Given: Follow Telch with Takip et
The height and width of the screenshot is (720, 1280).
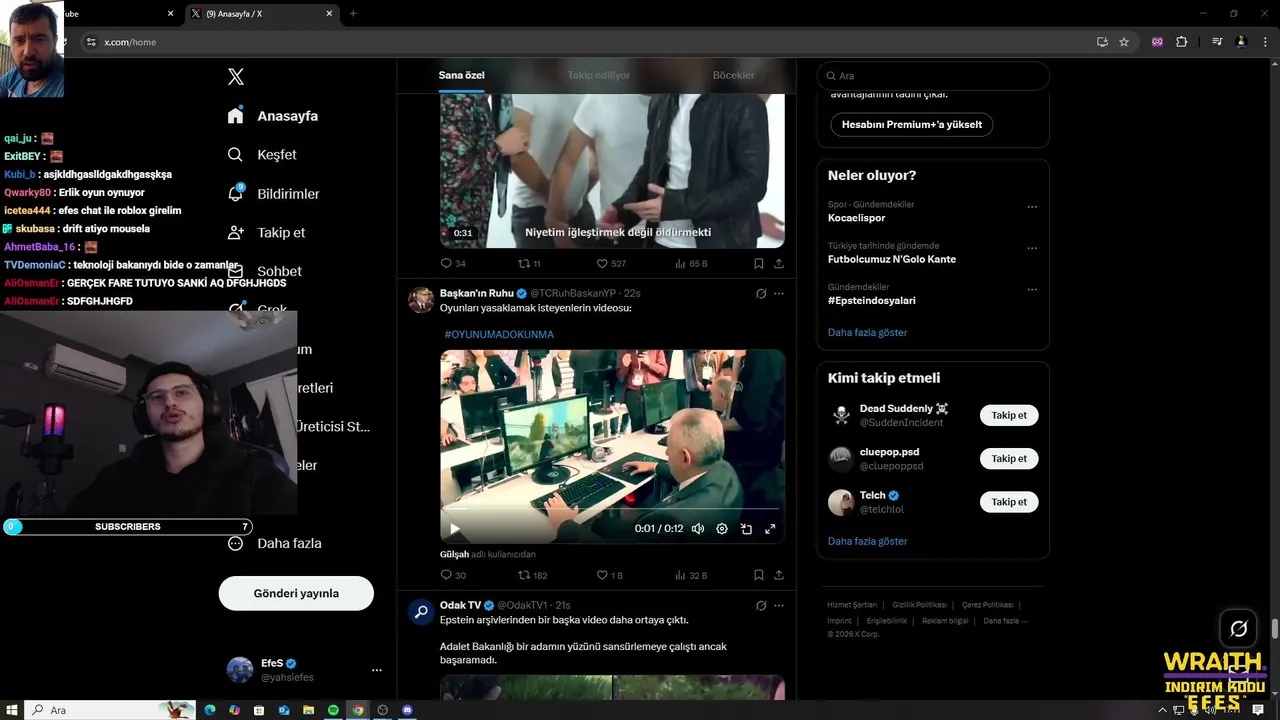Looking at the screenshot, I should click(x=1009, y=502).
